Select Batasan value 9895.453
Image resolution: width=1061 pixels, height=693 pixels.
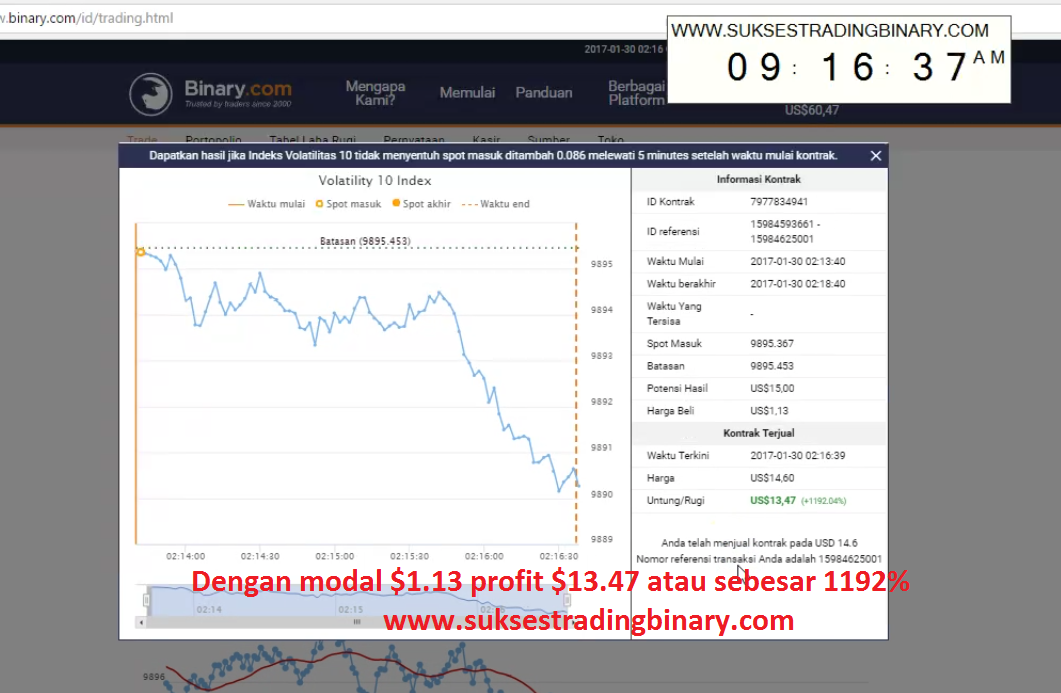click(772, 366)
